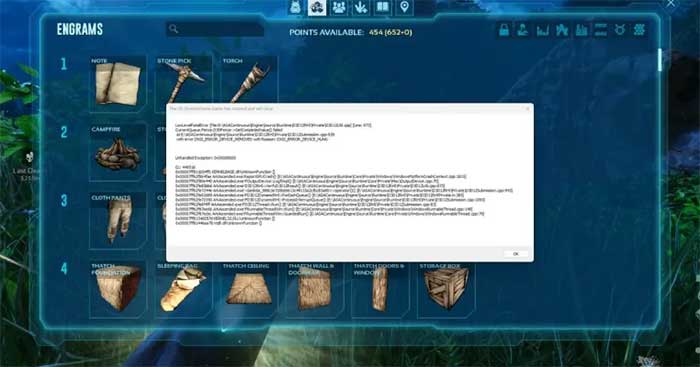Click the two-stacked-bars engram filter icon
The width and height of the screenshot is (700, 367).
tap(600, 30)
